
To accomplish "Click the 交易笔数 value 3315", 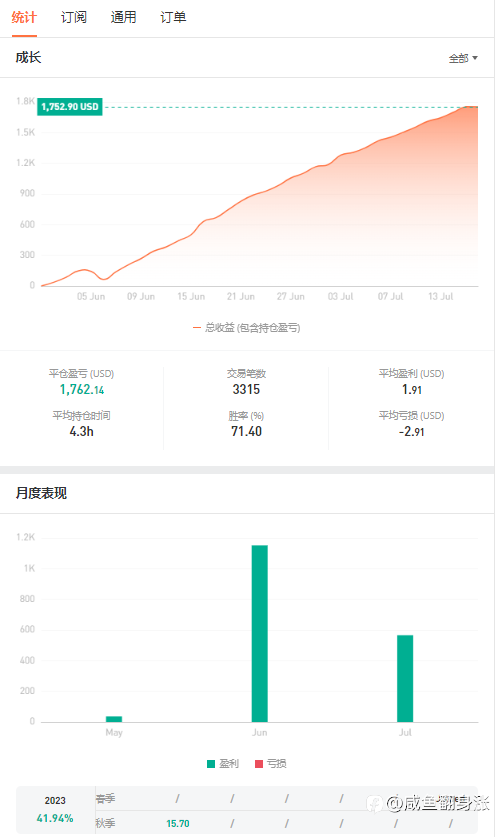I will point(246,390).
